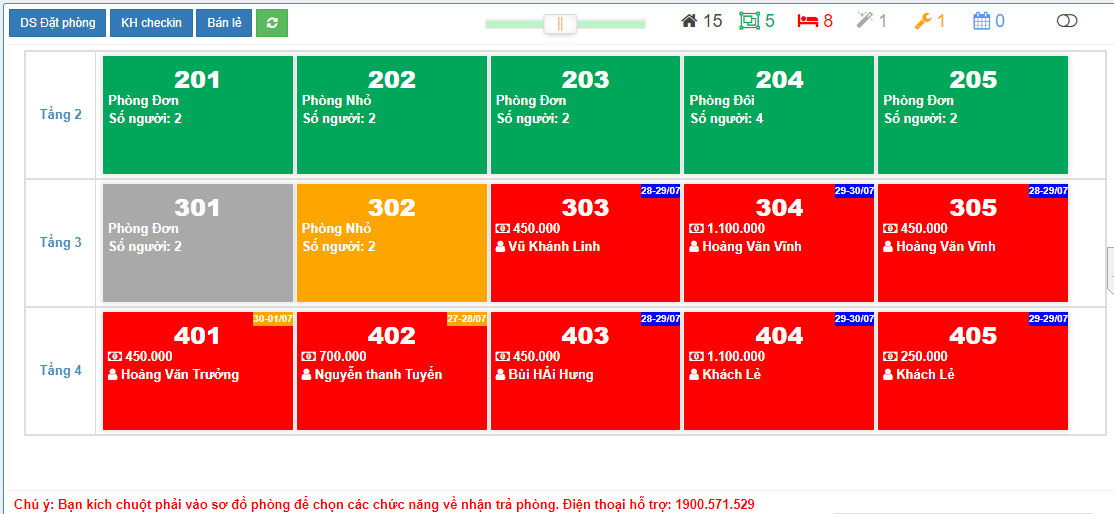Image resolution: width=1114 pixels, height=514 pixels.
Task: Click the orange wrench maintenance icon
Action: point(923,21)
